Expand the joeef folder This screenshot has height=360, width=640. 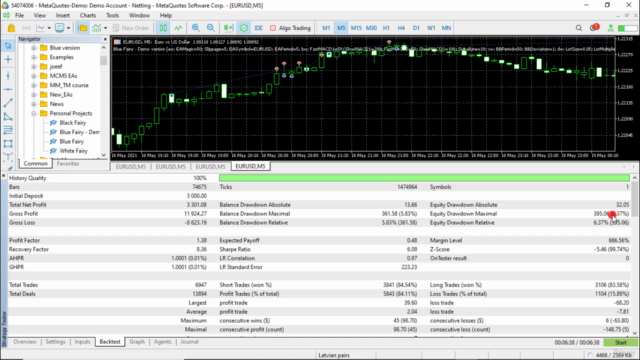click(34, 67)
